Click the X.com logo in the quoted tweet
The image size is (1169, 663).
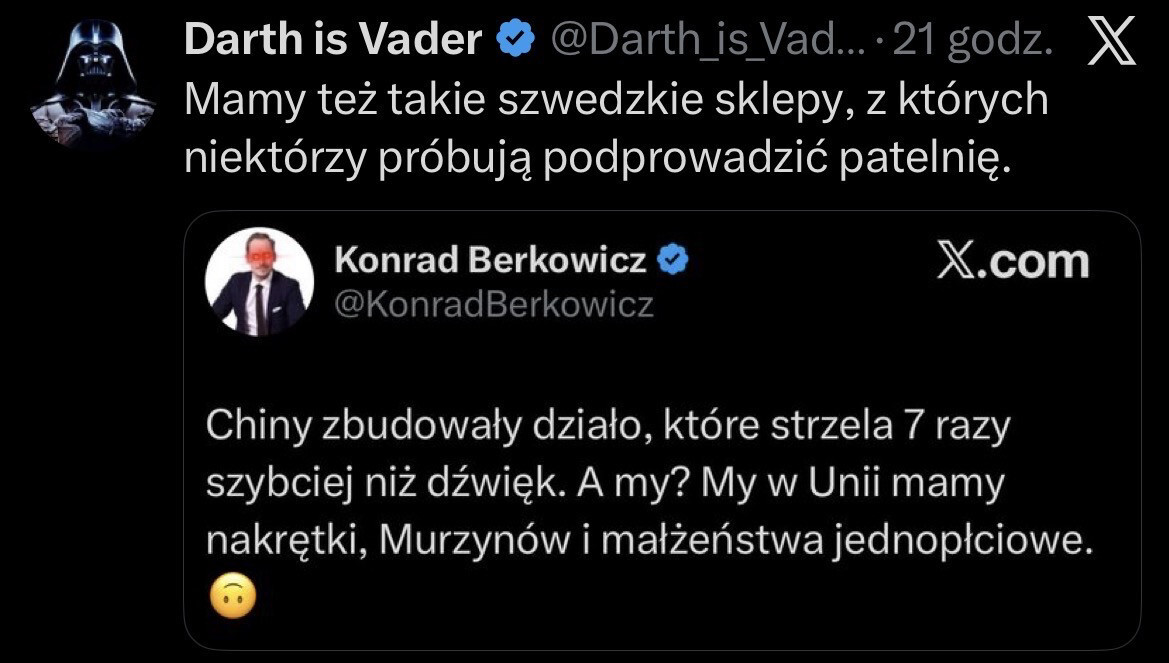(1012, 262)
